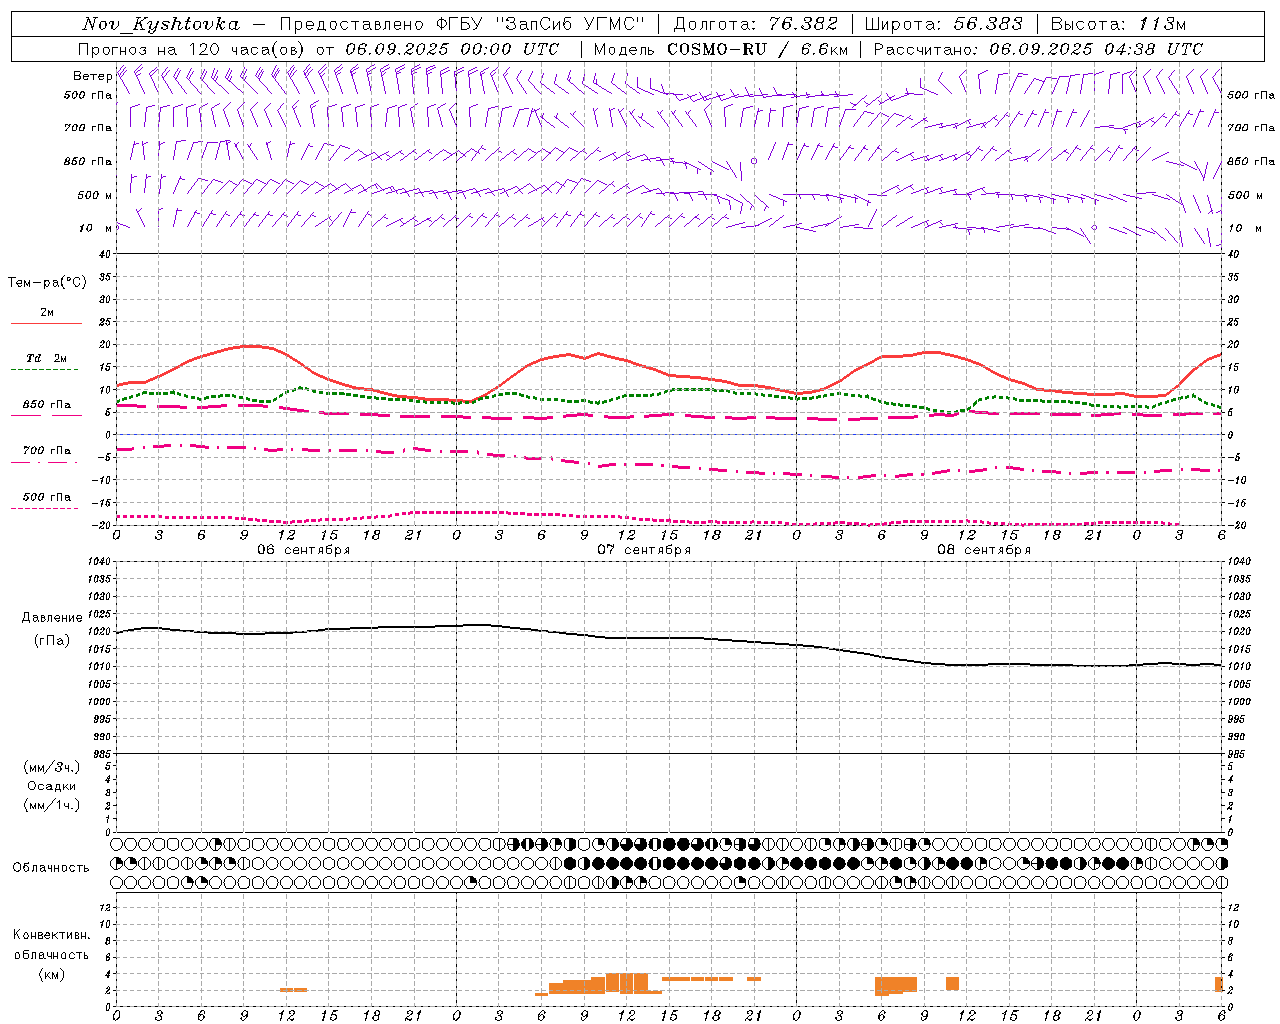
Task: Click the 500 м wind level label on the left
Action: pos(95,195)
